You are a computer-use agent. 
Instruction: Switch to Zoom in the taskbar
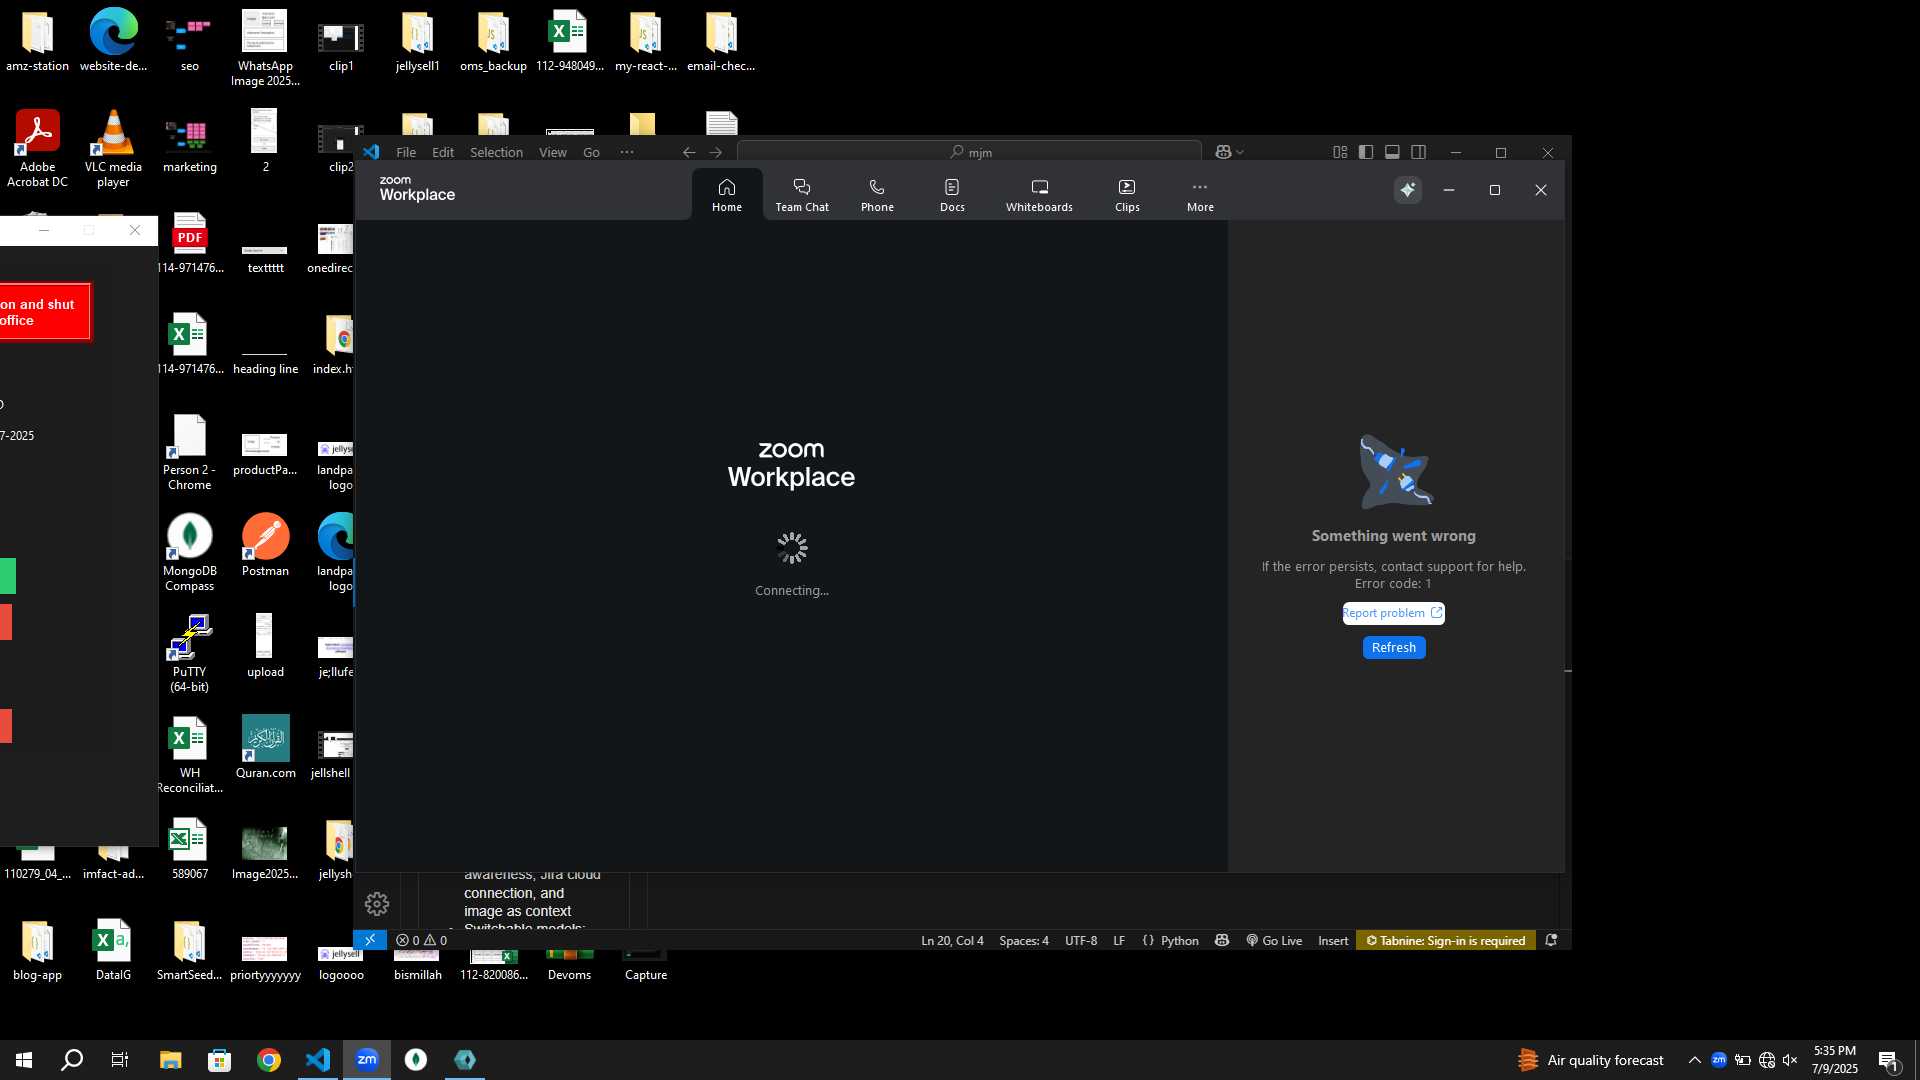(x=367, y=1060)
